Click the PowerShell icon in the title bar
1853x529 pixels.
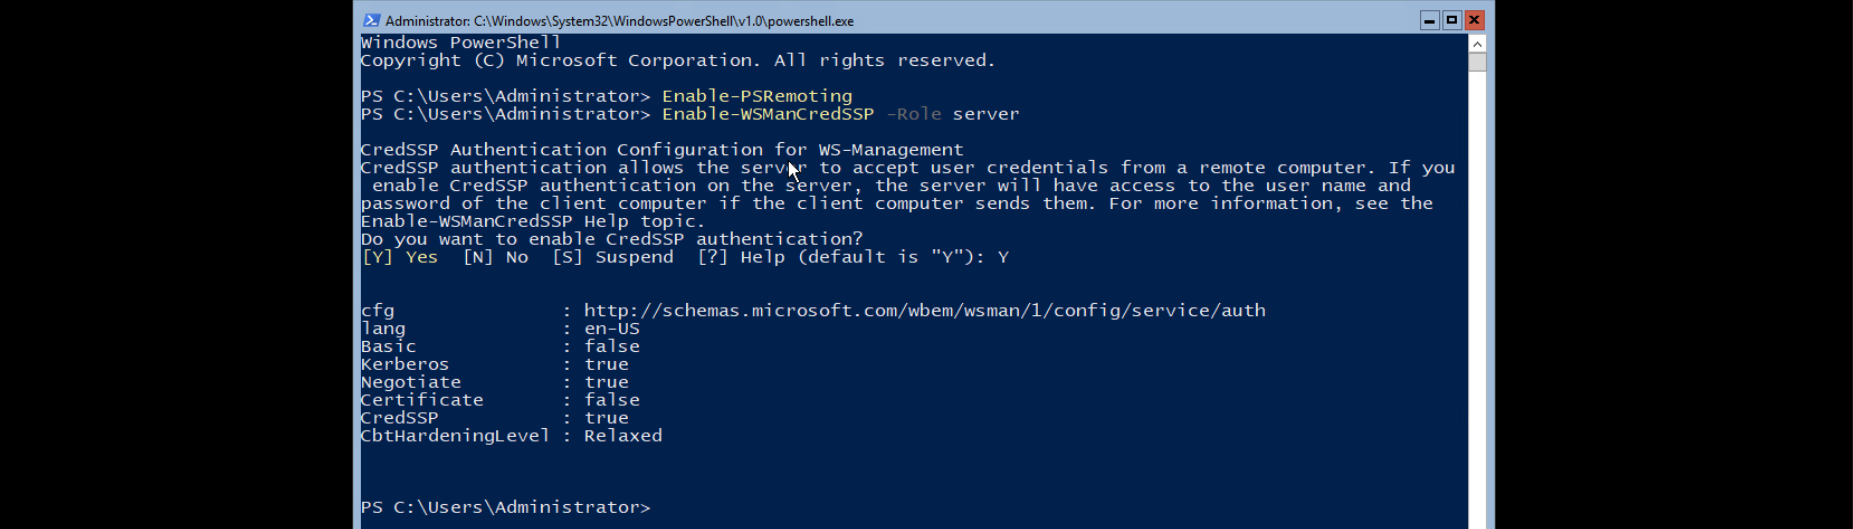[x=372, y=20]
